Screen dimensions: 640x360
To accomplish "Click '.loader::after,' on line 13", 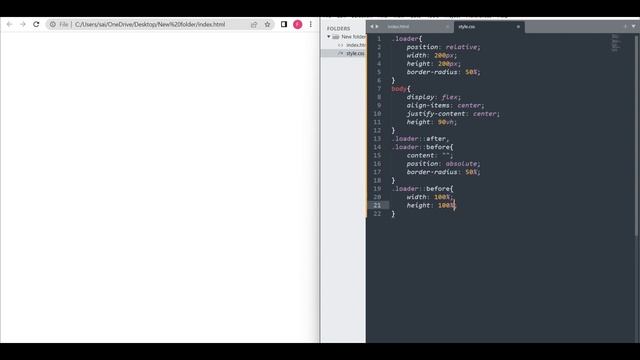I will coord(420,139).
